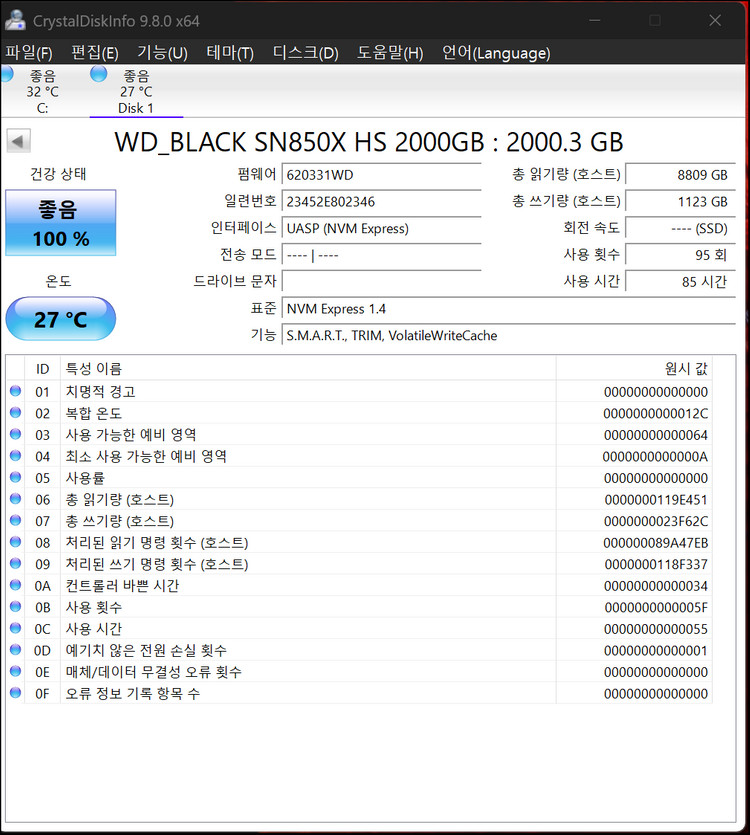Click the status dot for row 07 총 쓰기량
The height and width of the screenshot is (835, 750).
(15, 520)
